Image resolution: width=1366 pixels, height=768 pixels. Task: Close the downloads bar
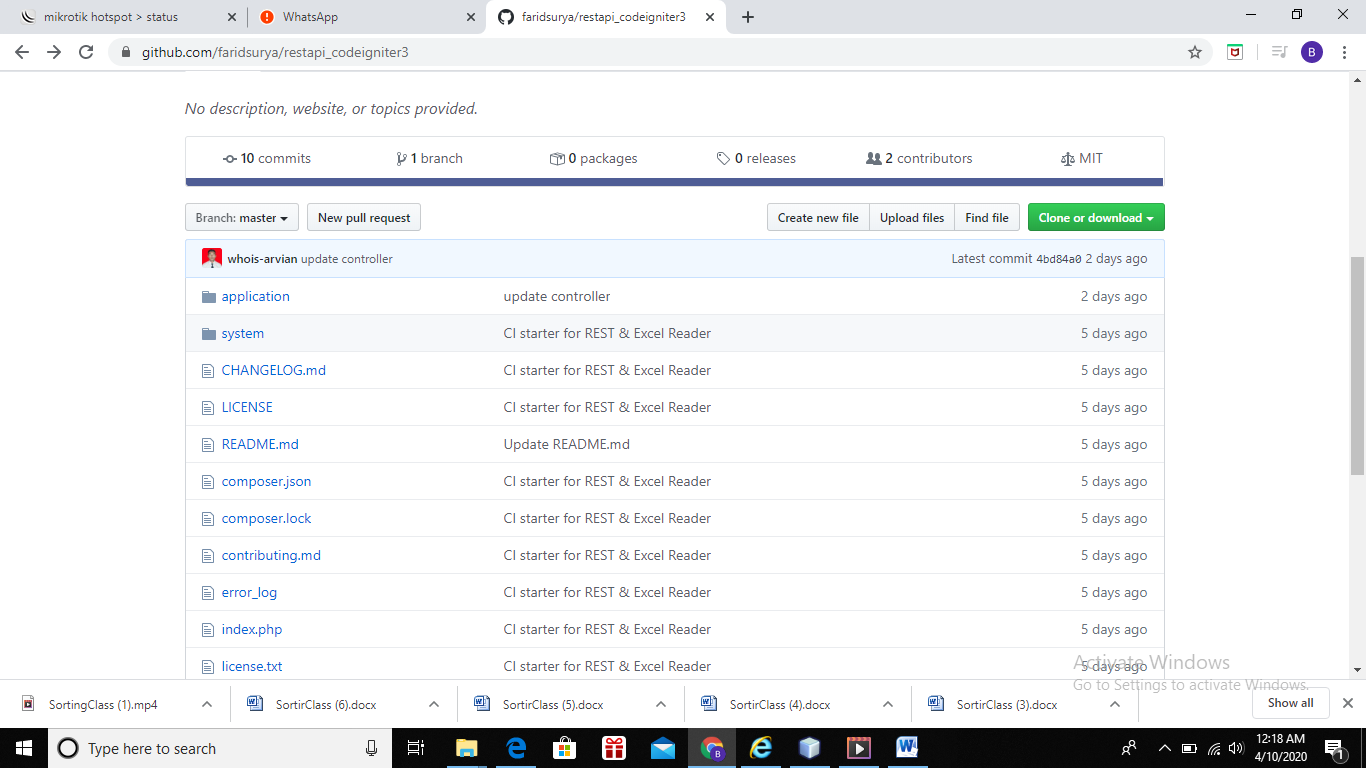1348,703
